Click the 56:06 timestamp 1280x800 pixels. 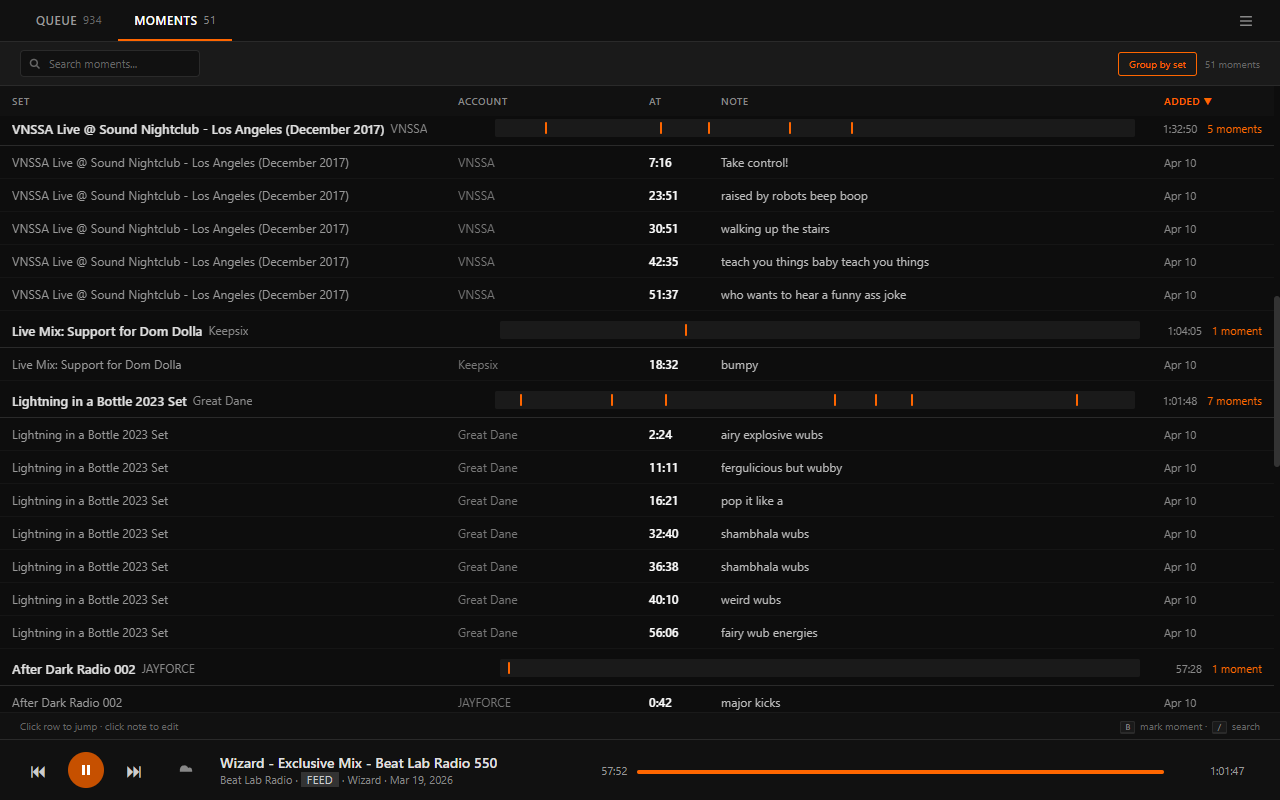[663, 633]
